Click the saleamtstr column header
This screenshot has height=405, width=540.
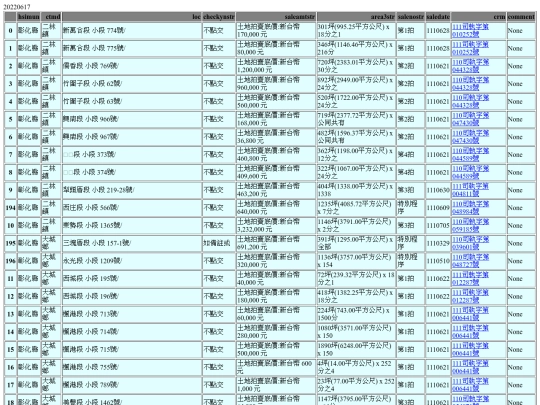click(276, 17)
